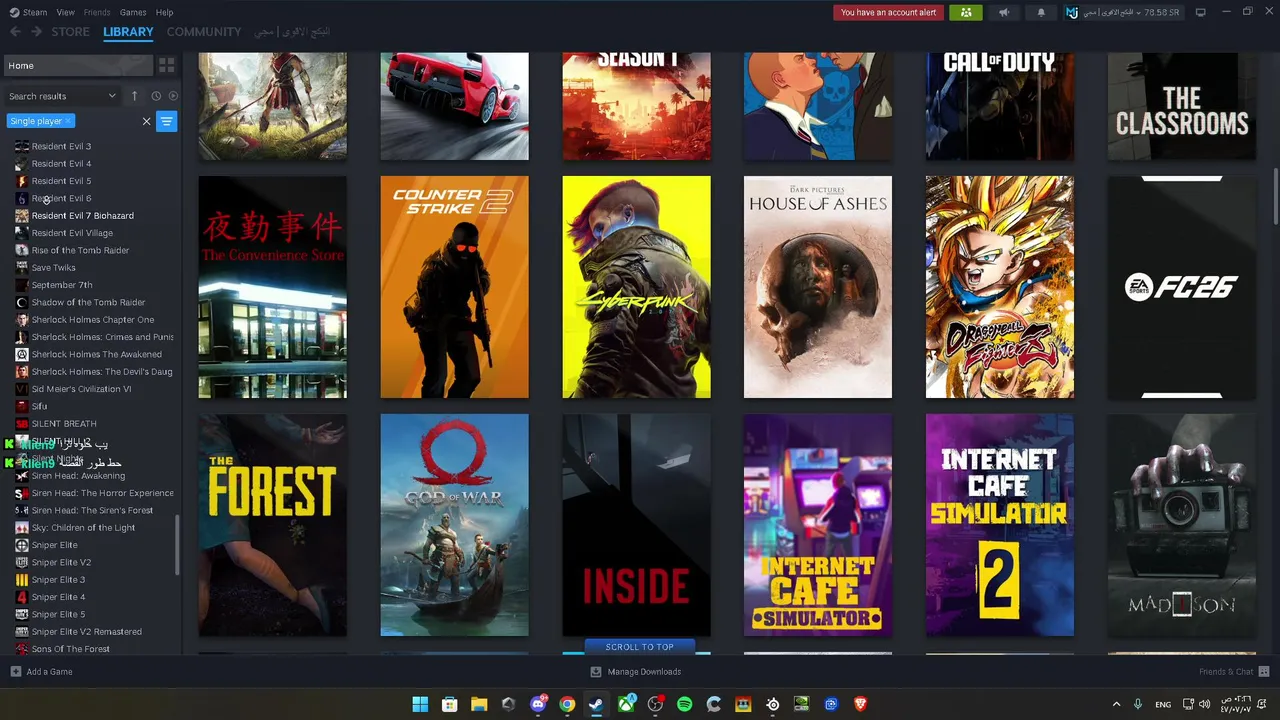Select Rise of the Tomb Raider
The width and height of the screenshot is (1280, 720).
(80, 250)
